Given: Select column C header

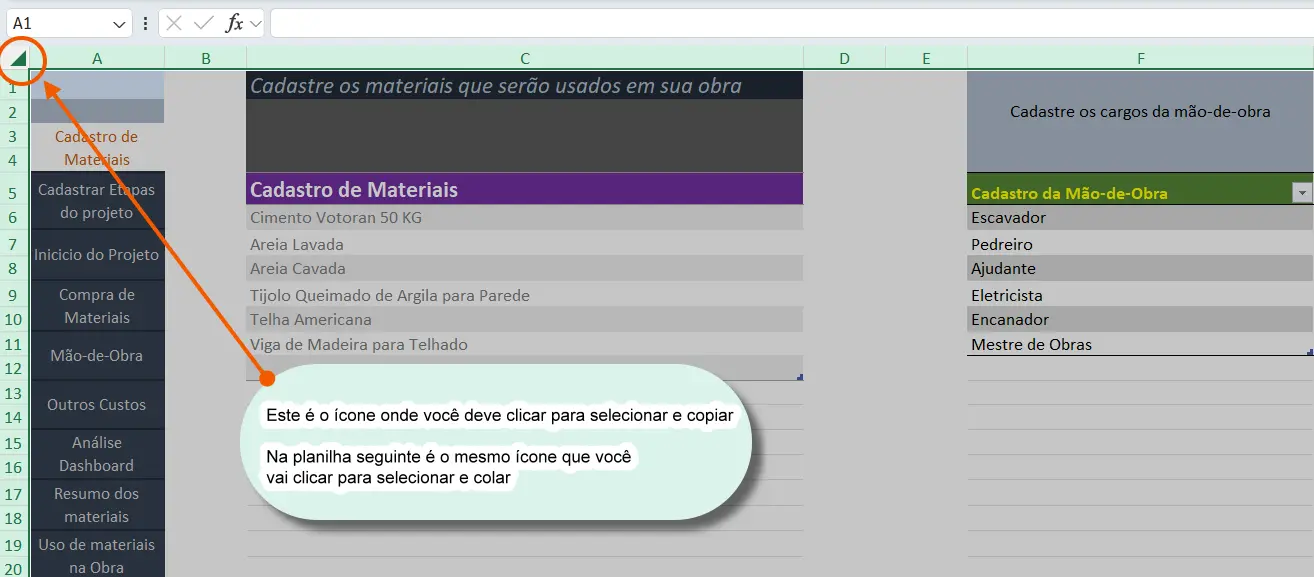Looking at the screenshot, I should (x=525, y=59).
